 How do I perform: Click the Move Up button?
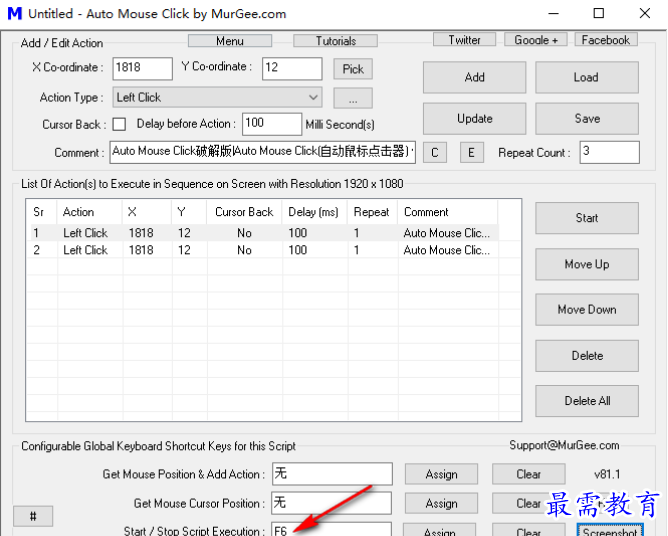pyautogui.click(x=587, y=264)
